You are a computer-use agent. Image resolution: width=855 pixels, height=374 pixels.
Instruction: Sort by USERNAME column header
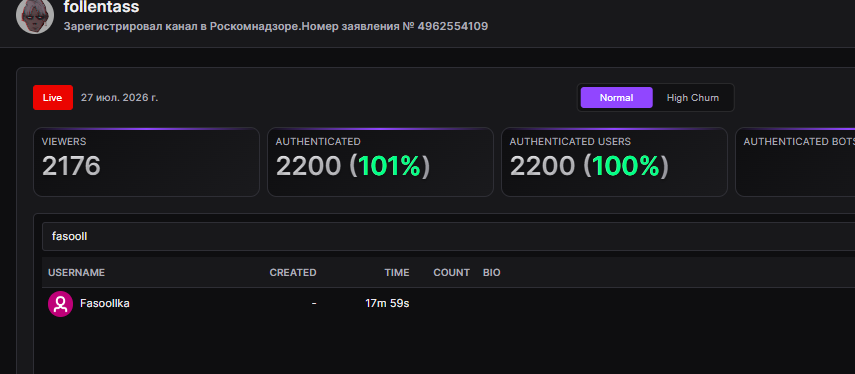(76, 273)
